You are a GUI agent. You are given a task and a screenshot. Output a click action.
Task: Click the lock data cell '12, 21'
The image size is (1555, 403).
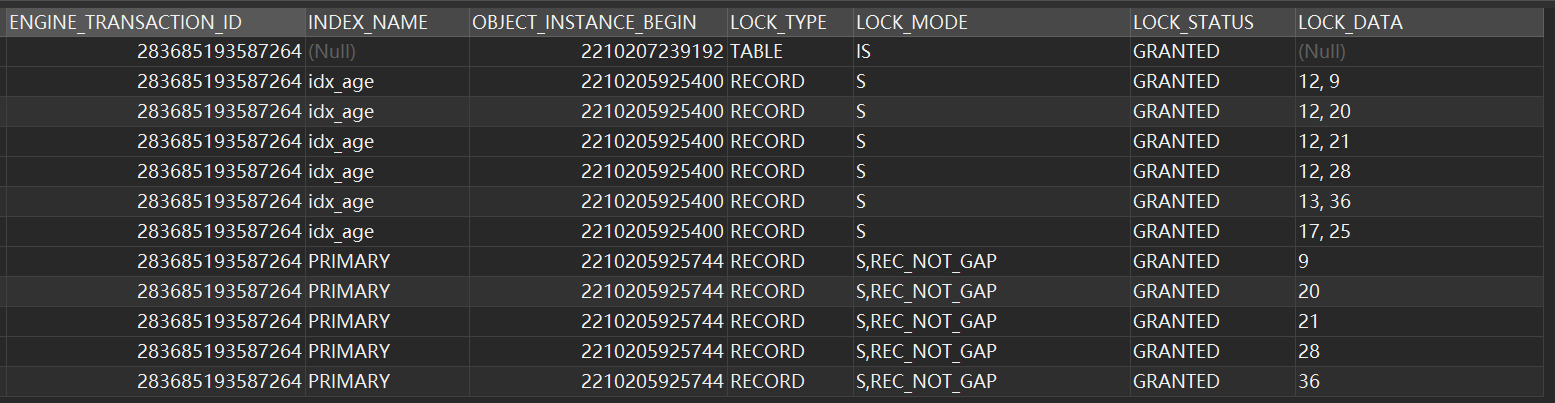[1424, 141]
